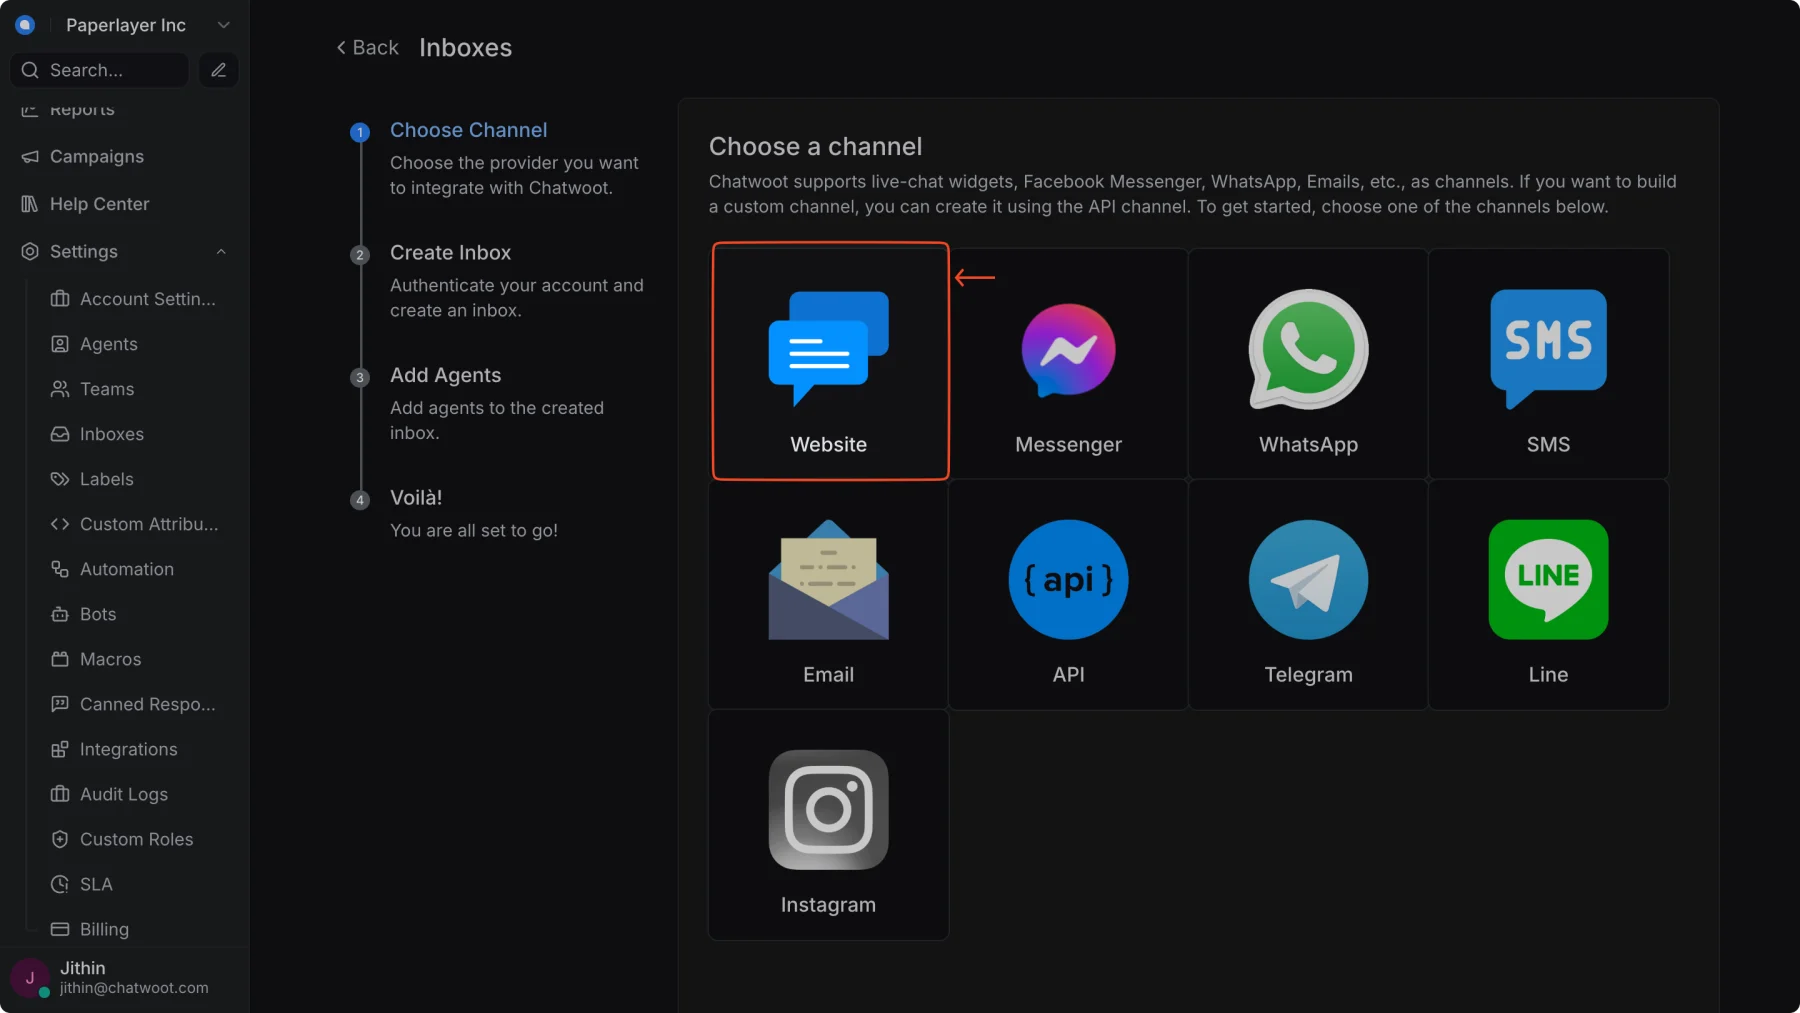Open the Jithin user profile menu
The height and width of the screenshot is (1013, 1800).
124,978
